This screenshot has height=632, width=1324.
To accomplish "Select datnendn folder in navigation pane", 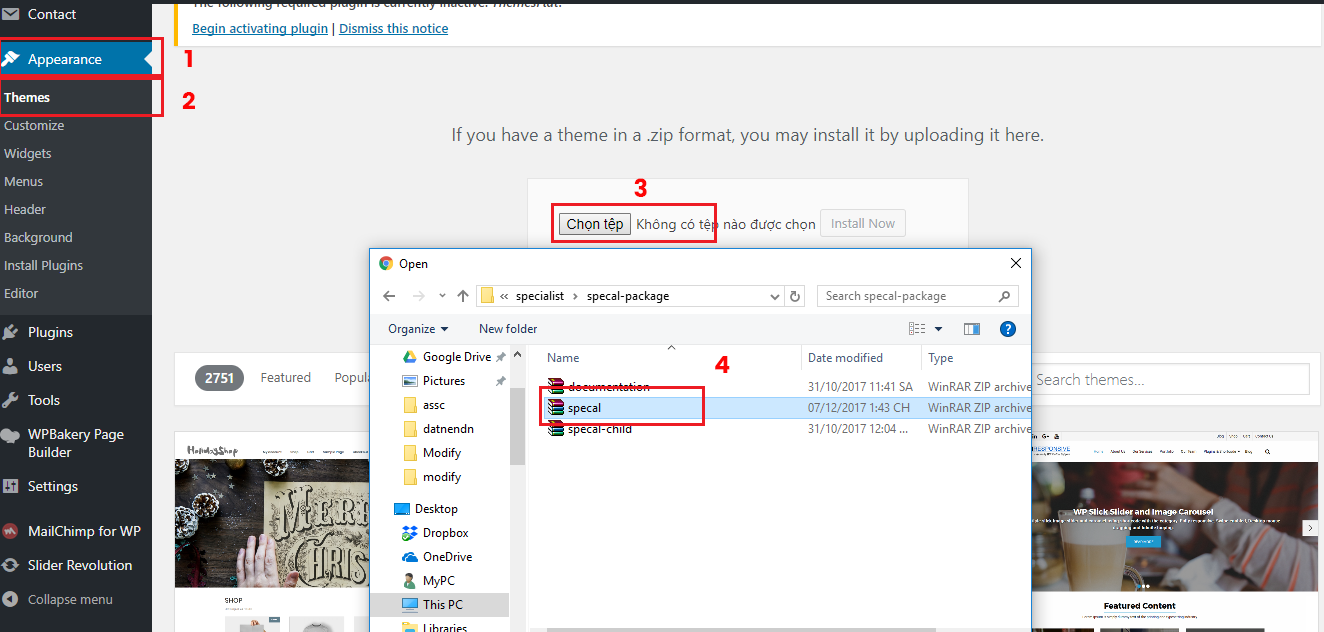I will click(x=437, y=429).
